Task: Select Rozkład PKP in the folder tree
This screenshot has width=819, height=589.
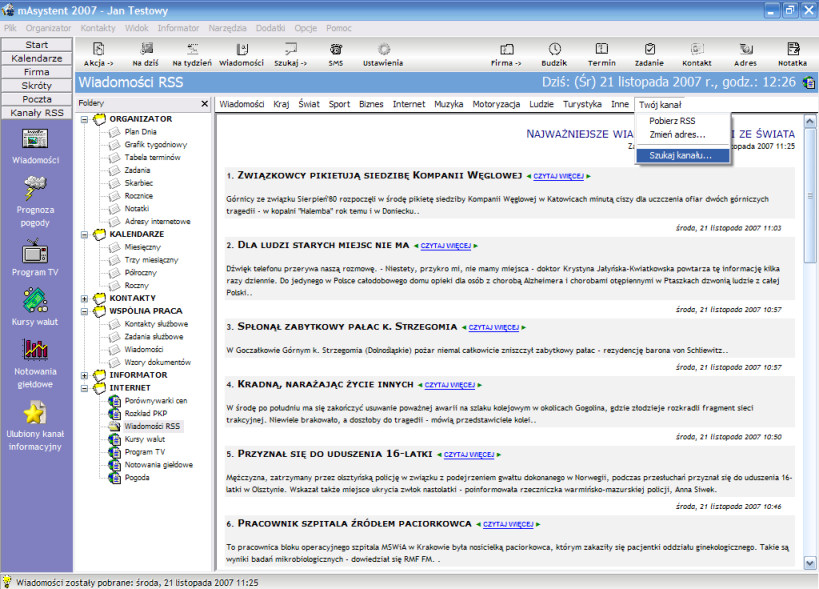Action: click(x=146, y=414)
